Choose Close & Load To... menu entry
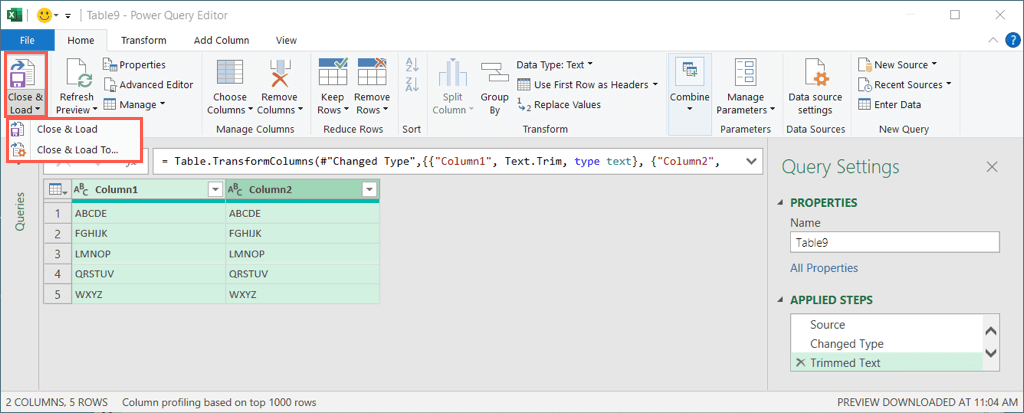Screen dimensions: 1024x413 [x=76, y=150]
